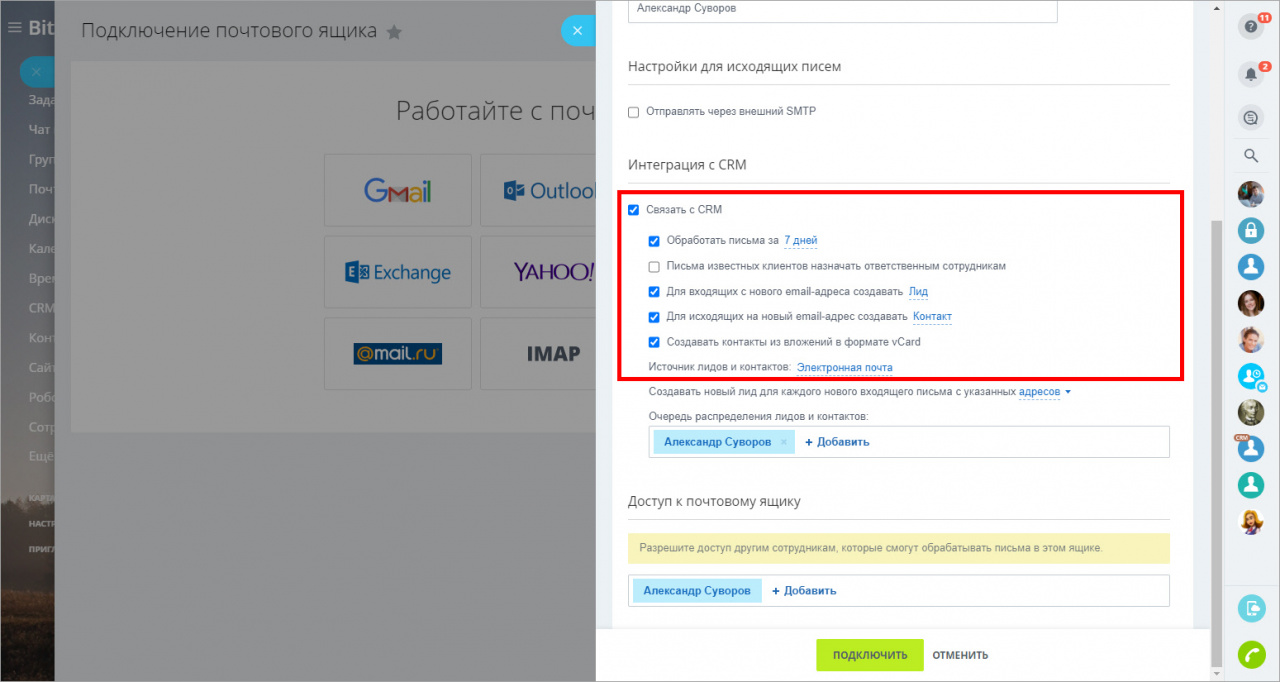
Task: Close the slider panel with blue X
Action: point(577,30)
